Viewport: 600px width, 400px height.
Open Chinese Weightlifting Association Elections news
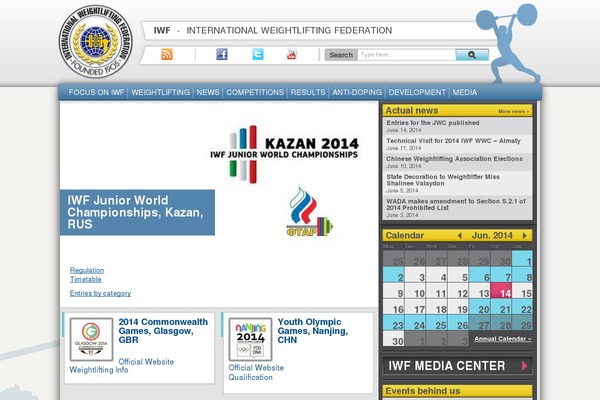tap(454, 159)
